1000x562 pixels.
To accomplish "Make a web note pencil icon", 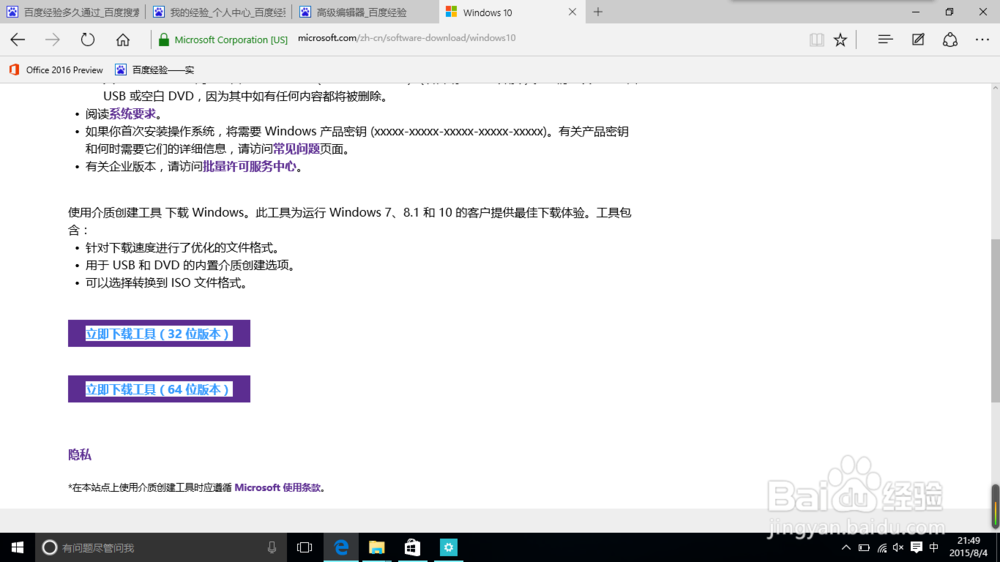I will [x=918, y=40].
